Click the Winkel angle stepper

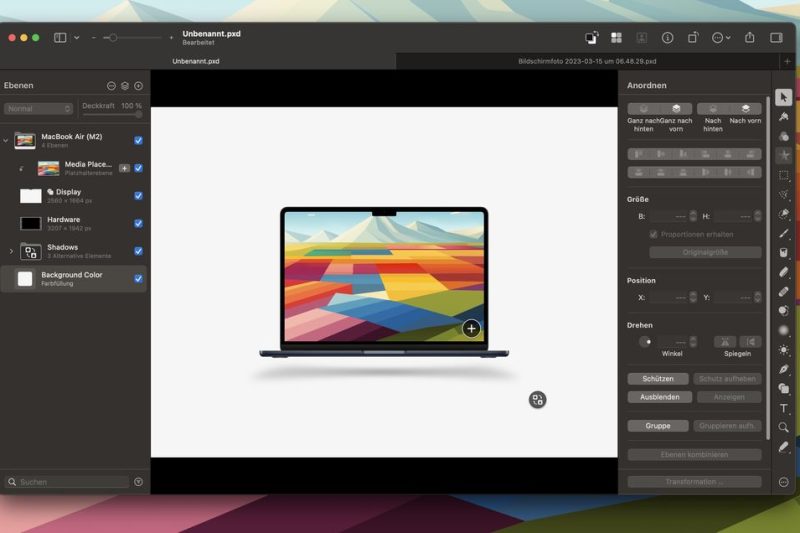pos(692,342)
